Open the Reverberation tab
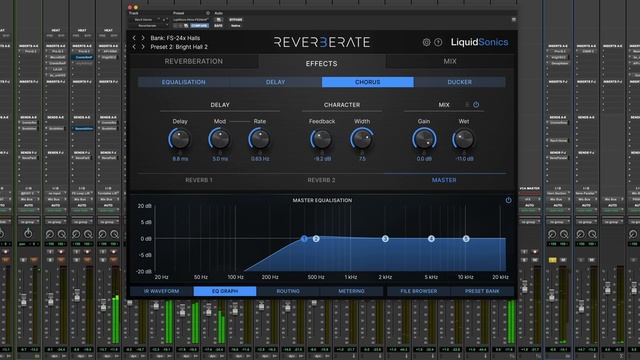The height and width of the screenshot is (360, 640). (x=193, y=61)
